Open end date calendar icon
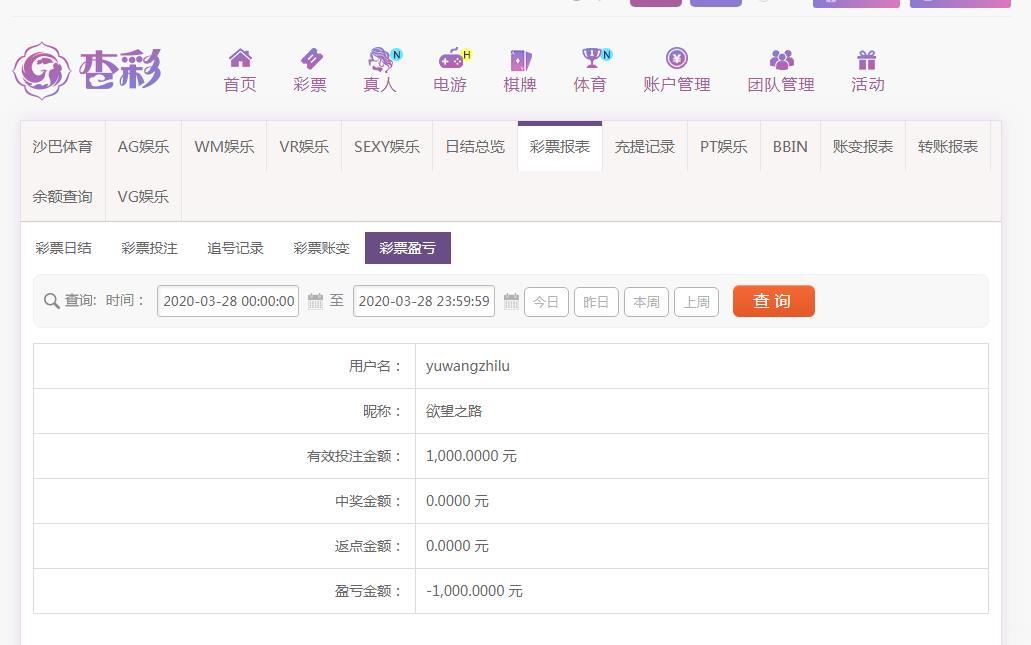1031x645 pixels. pyautogui.click(x=511, y=301)
